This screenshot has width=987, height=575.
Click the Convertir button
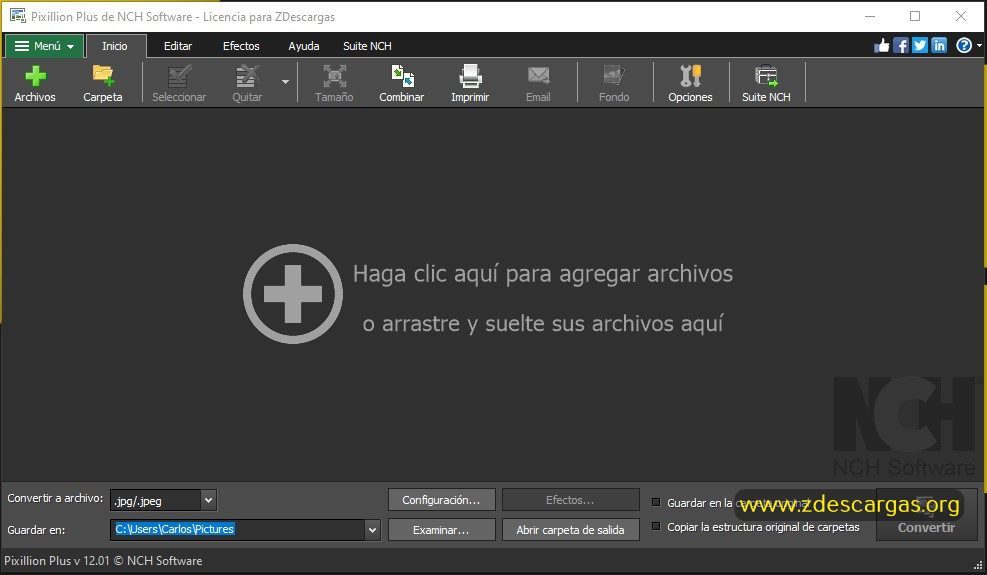(926, 515)
